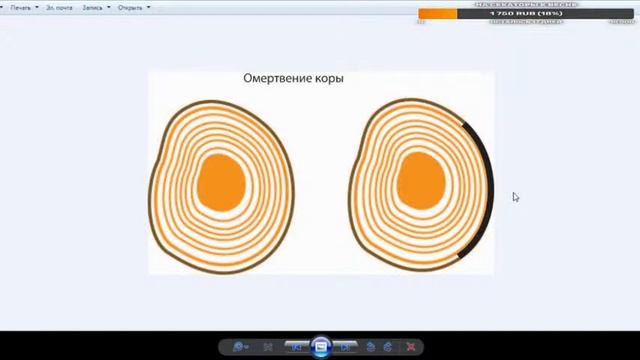Expand the Печать dropdown arrow
Viewport: 640px width, 360px height.
[x=37, y=7]
